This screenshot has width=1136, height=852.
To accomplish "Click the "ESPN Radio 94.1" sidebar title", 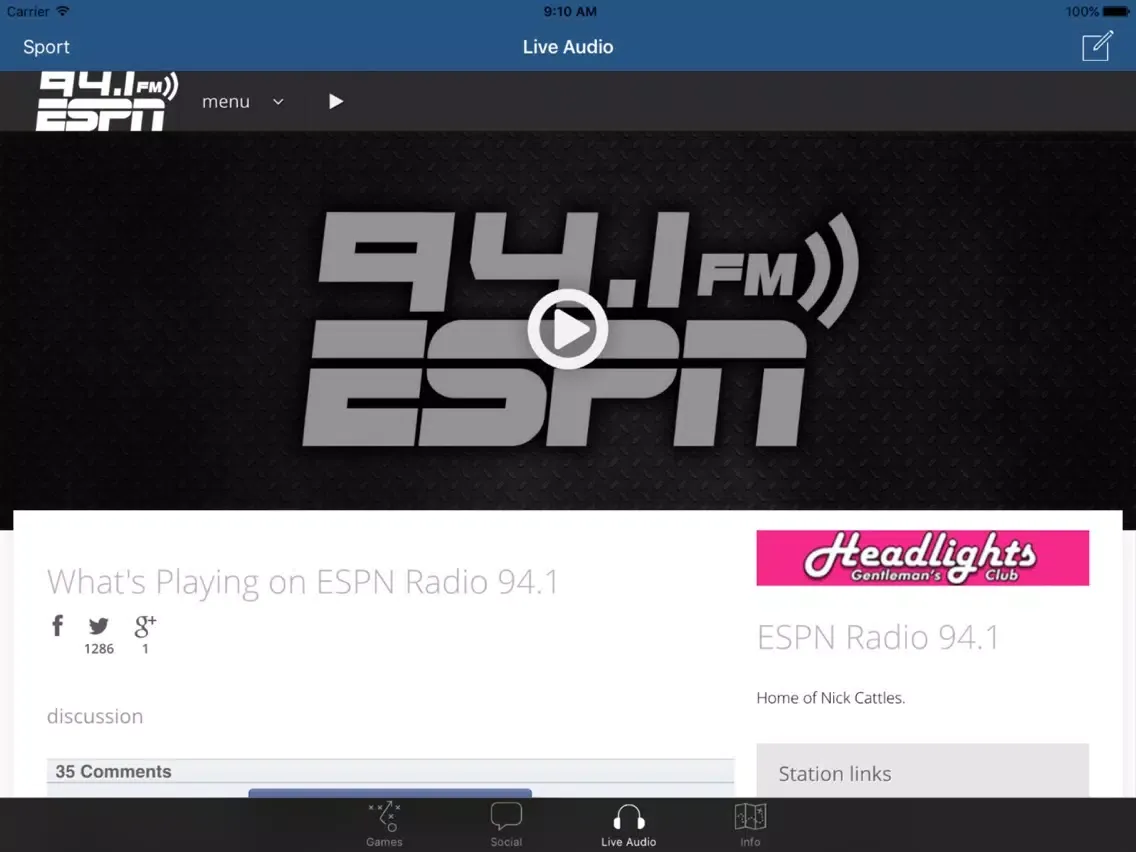I will coord(878,637).
